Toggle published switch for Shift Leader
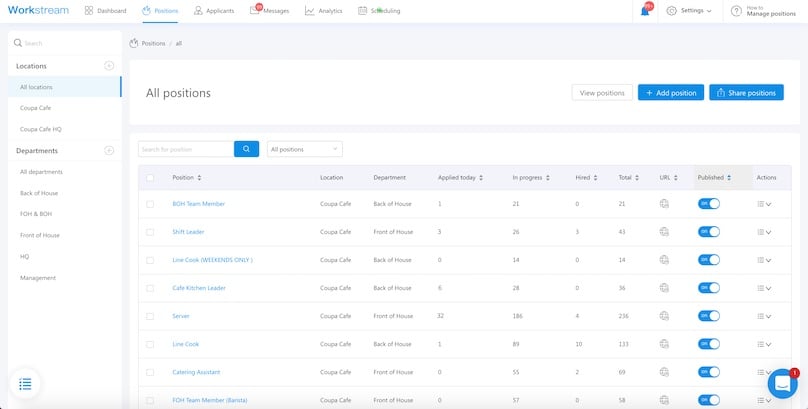This screenshot has height=409, width=808. pos(708,232)
